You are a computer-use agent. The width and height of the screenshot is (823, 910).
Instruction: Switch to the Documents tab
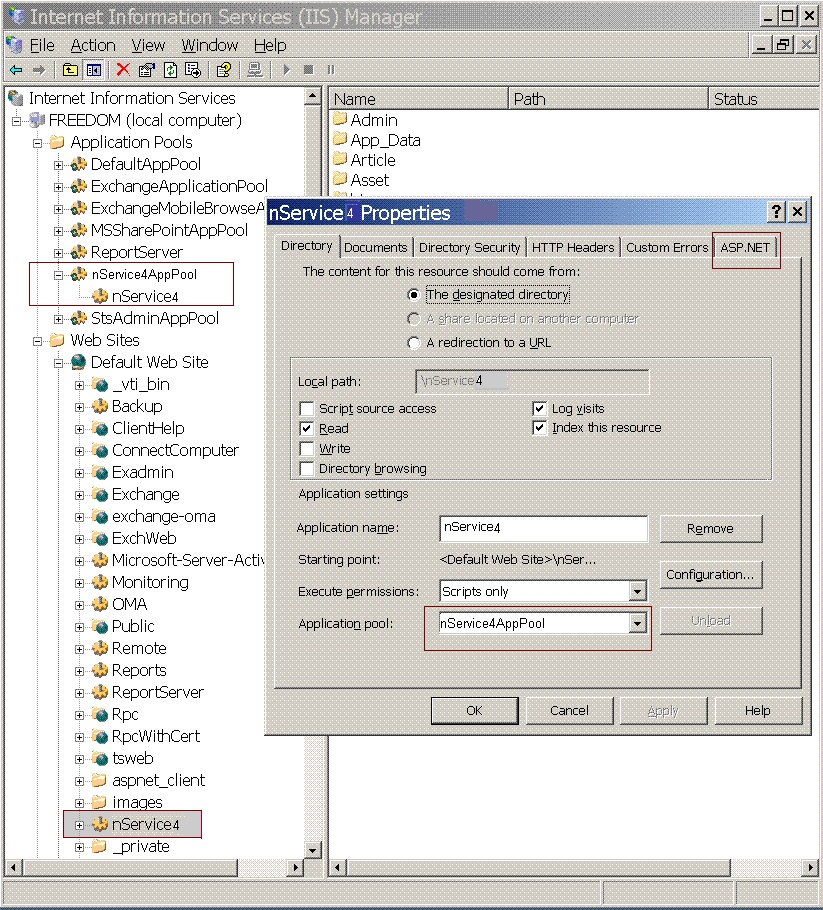(376, 248)
